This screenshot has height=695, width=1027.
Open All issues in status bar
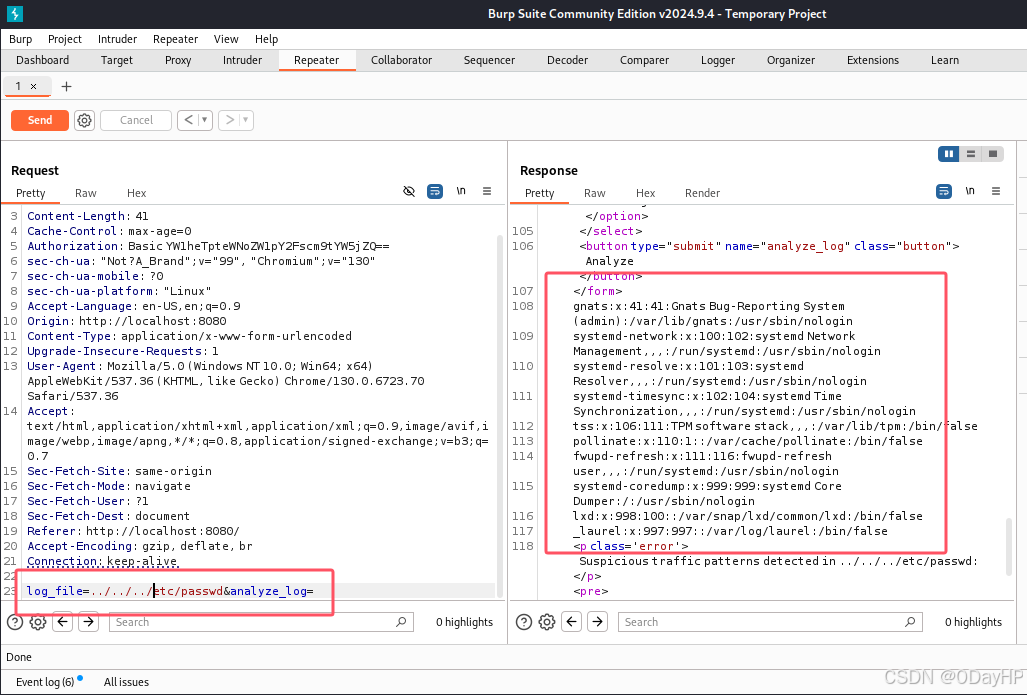[126, 682]
